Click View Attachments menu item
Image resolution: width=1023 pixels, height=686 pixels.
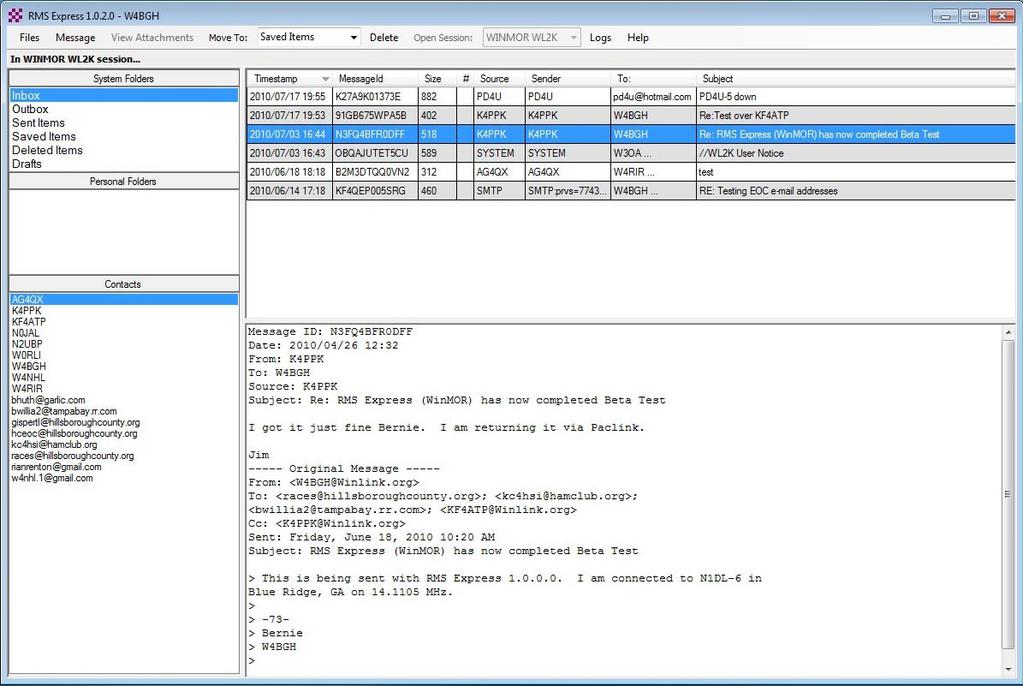(x=152, y=38)
